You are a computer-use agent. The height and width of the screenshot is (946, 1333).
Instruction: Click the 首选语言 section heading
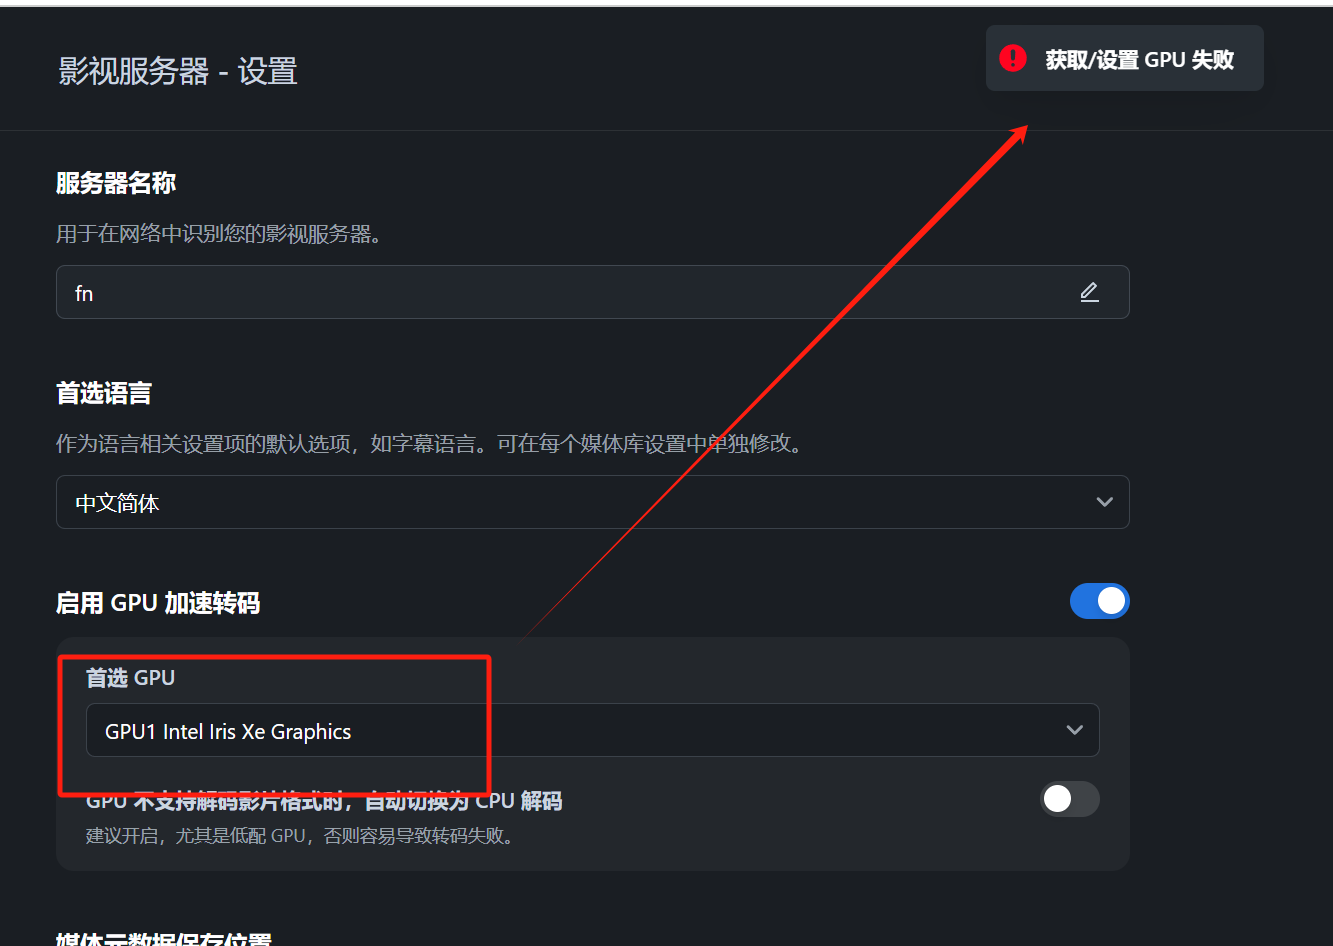click(x=104, y=394)
